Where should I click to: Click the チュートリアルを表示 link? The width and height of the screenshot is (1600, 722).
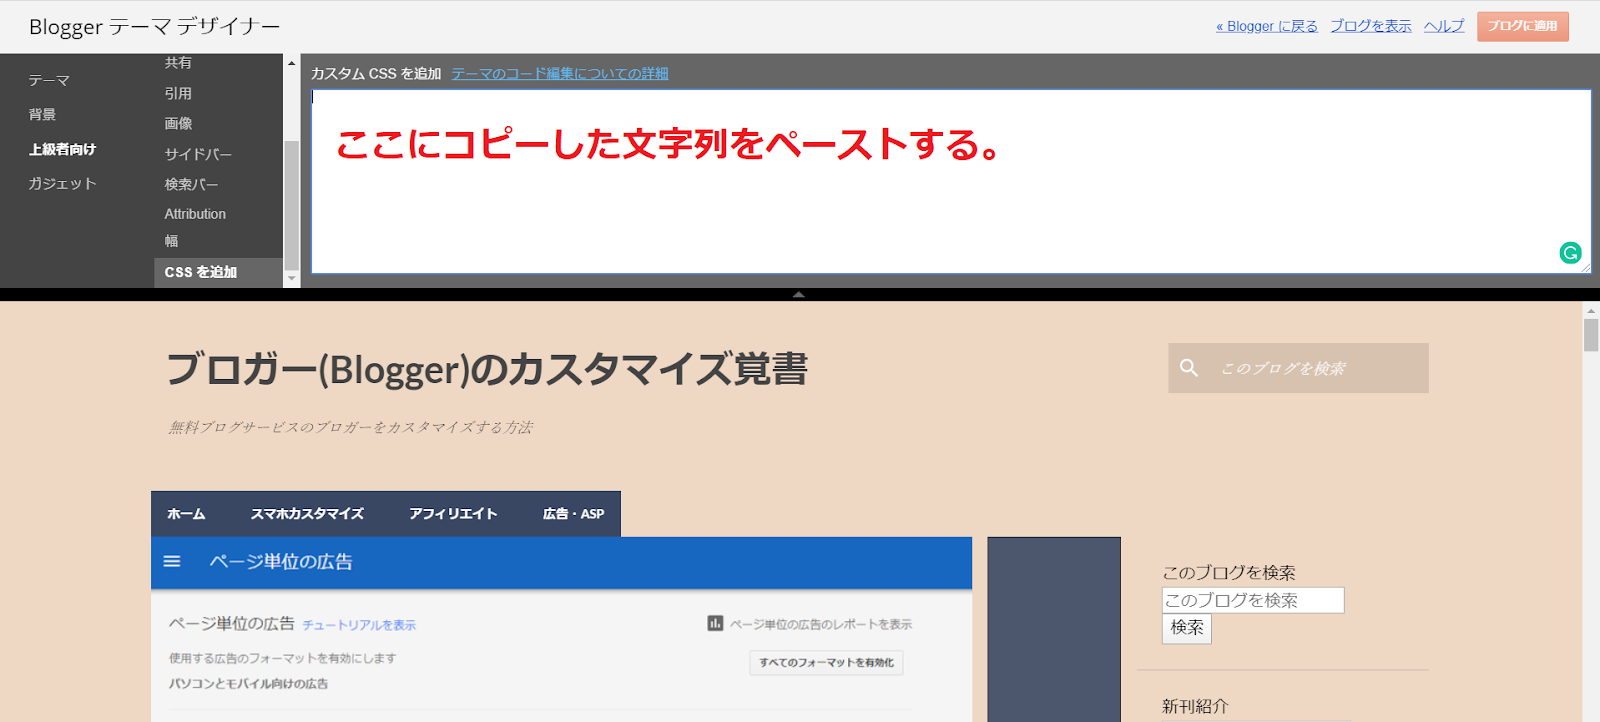pyautogui.click(x=359, y=625)
